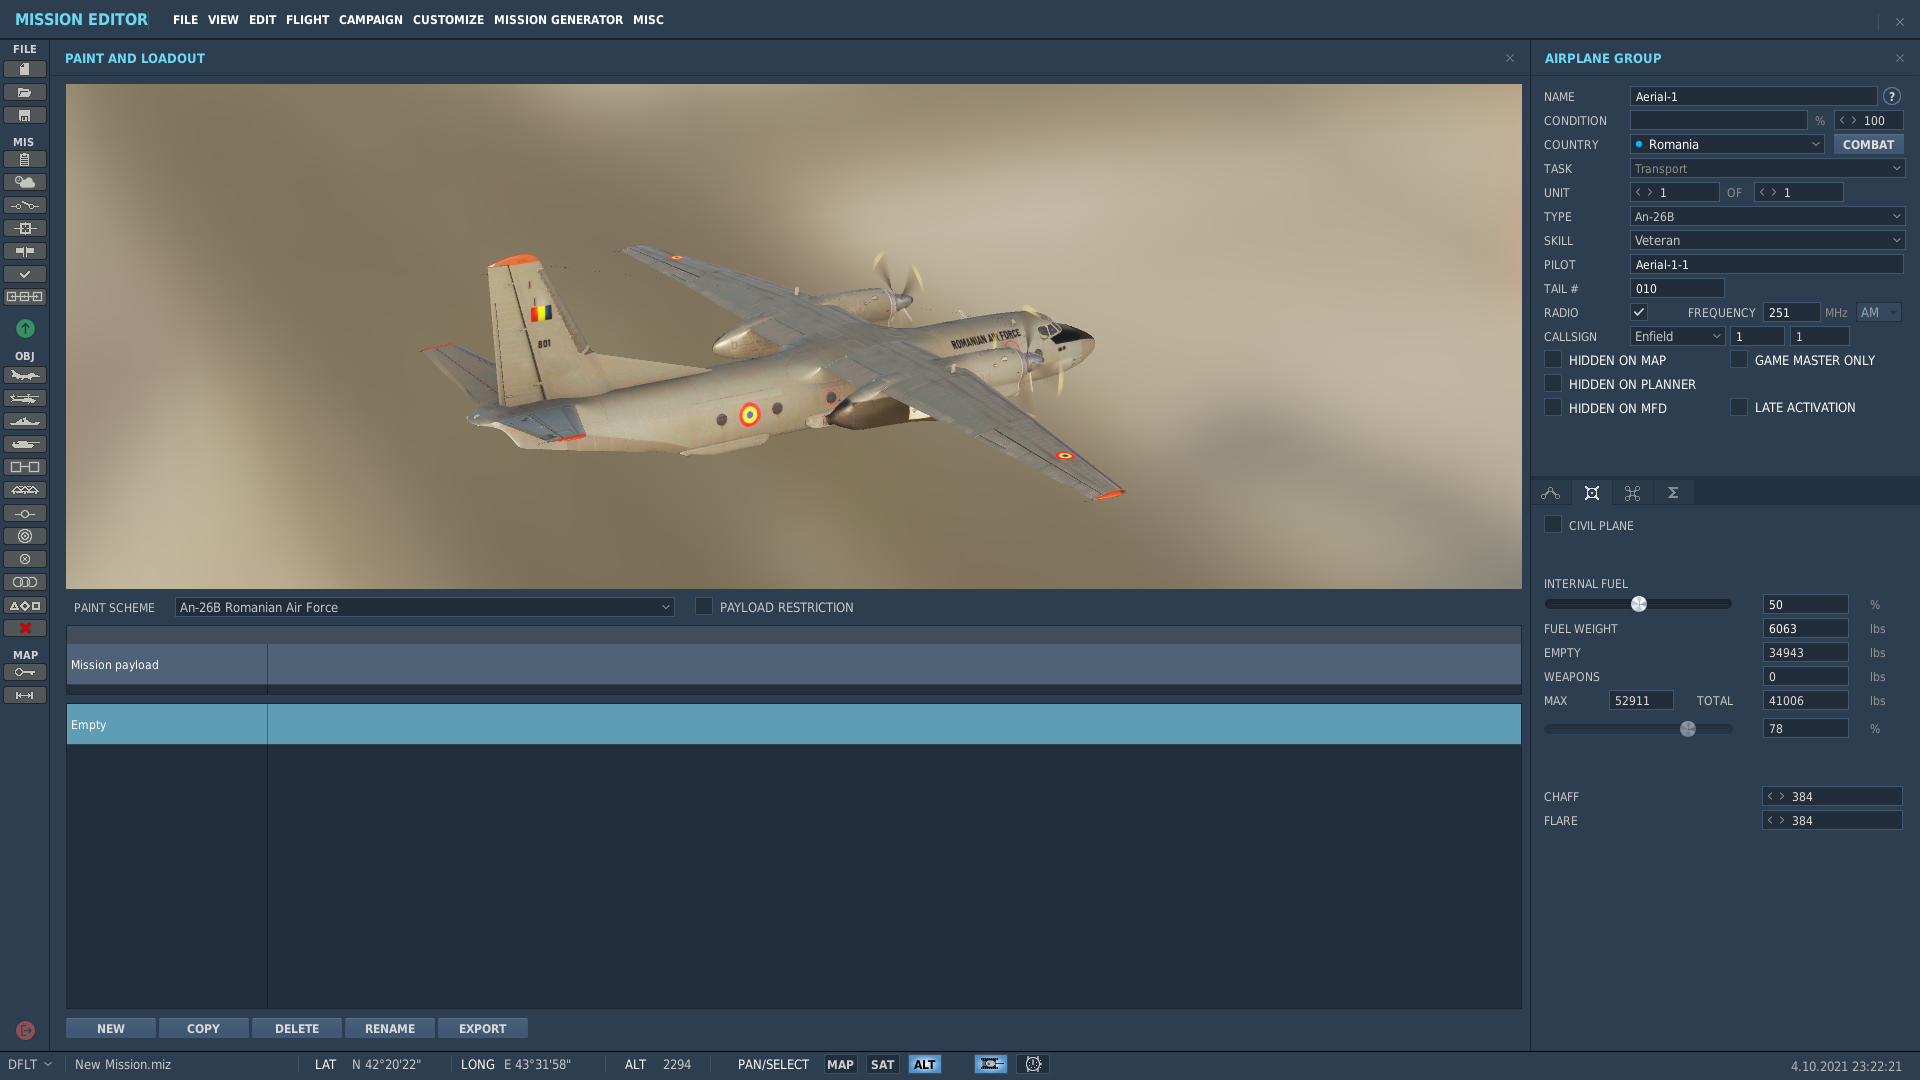Check the Late Activation box

click(x=1739, y=407)
